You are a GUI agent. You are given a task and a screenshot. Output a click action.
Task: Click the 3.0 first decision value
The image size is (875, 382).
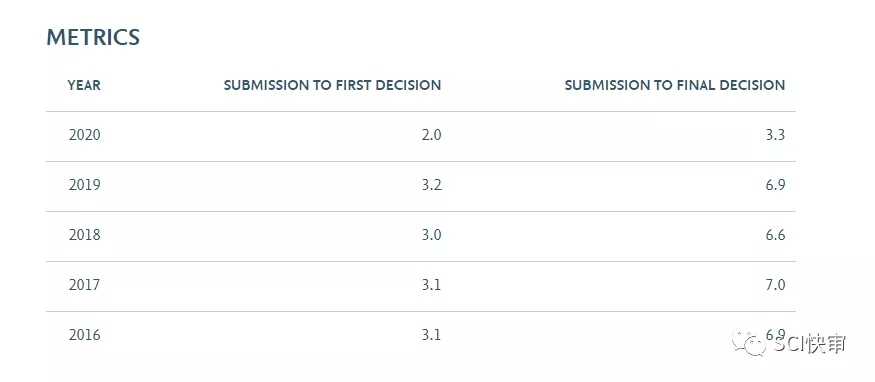click(x=431, y=235)
